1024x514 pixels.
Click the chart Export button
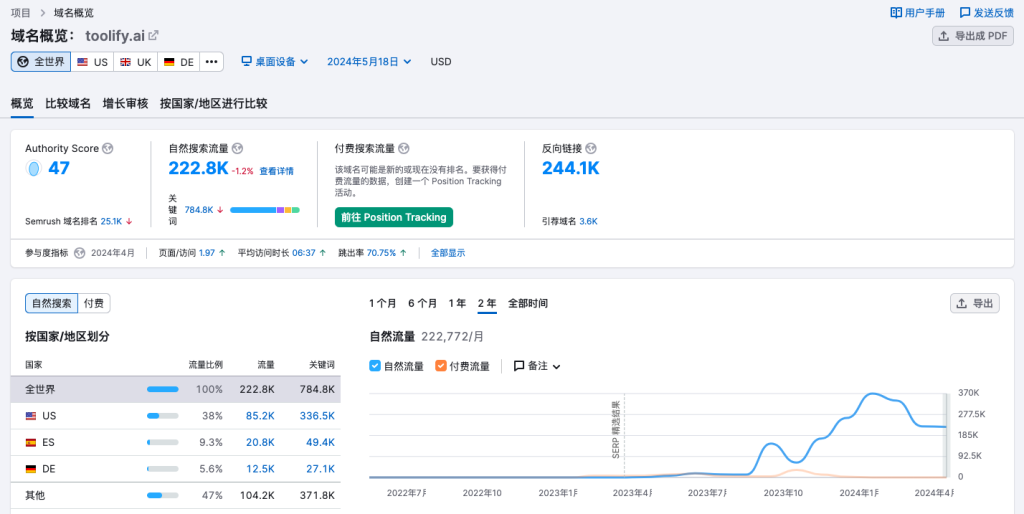[x=974, y=303]
